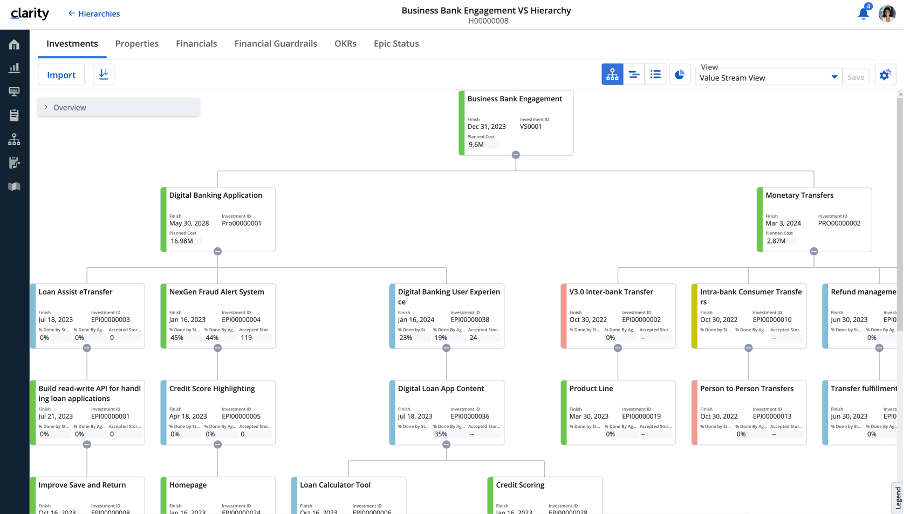Switch to hierarchy tree layout
The height and width of the screenshot is (514, 904).
(x=612, y=74)
